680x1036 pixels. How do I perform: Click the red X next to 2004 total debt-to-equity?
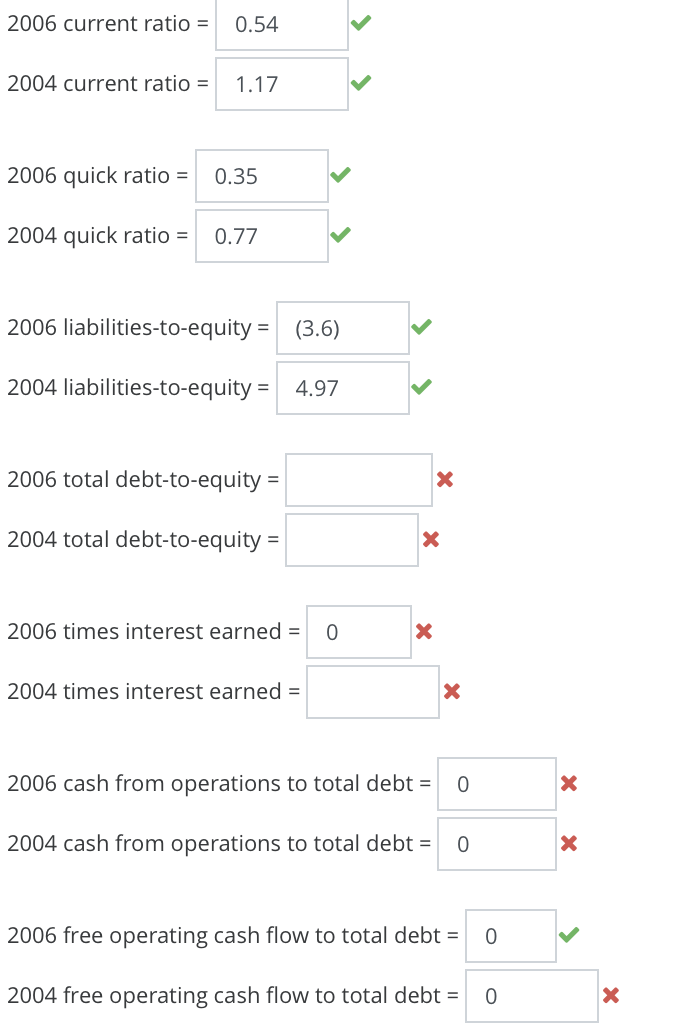pos(430,539)
